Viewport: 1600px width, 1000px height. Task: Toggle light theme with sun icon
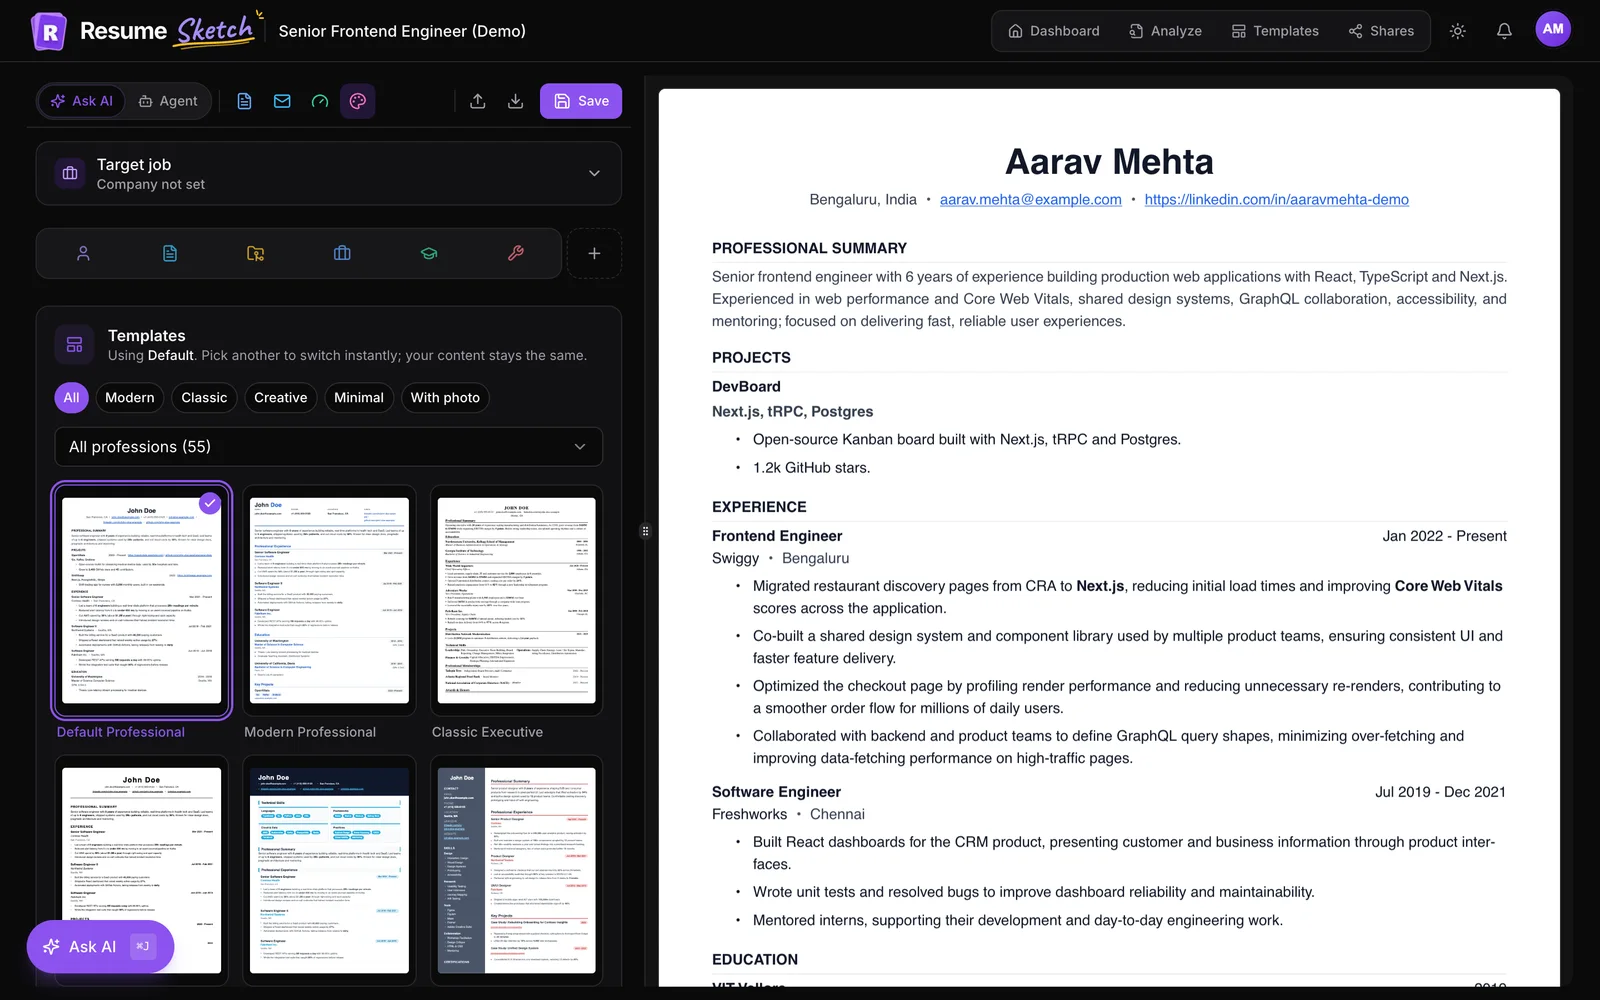coord(1458,31)
